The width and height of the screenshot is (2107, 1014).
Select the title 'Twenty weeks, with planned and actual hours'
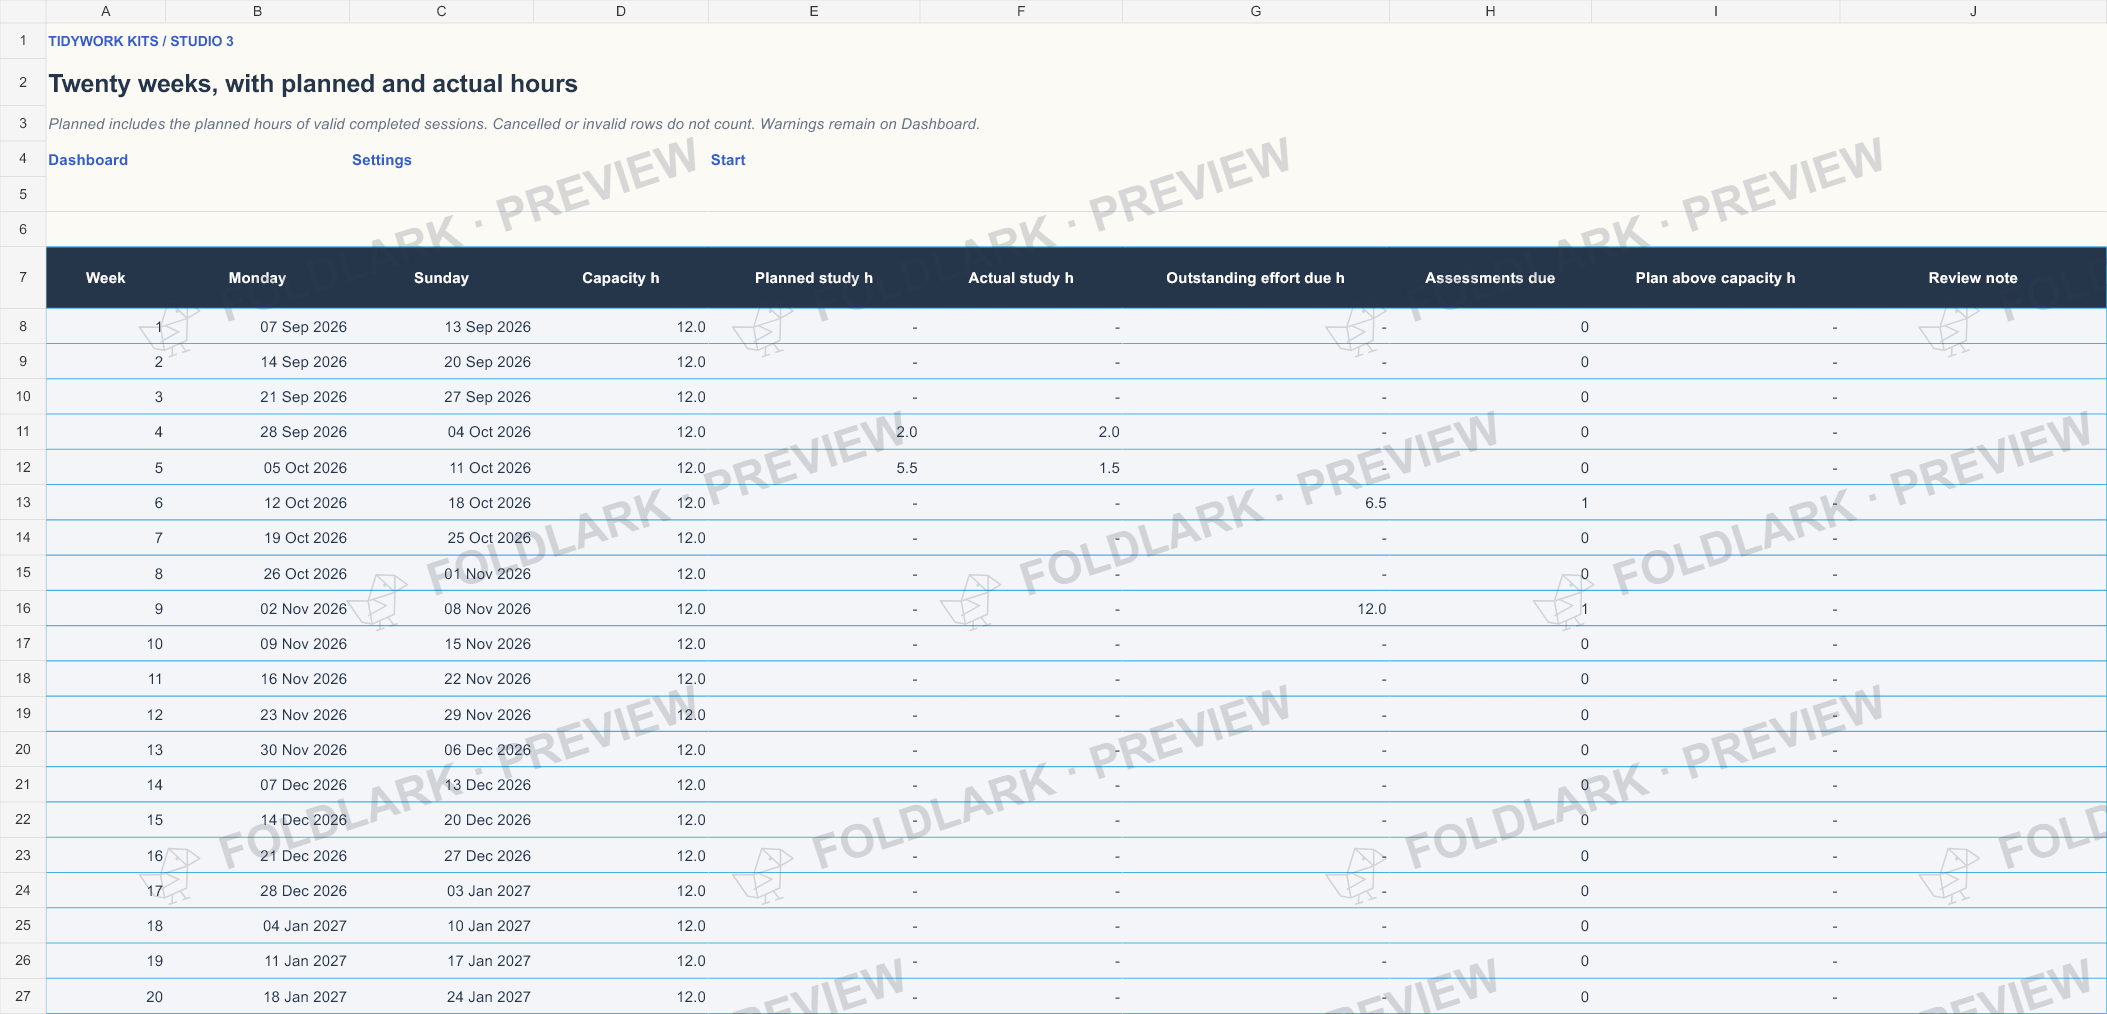313,83
